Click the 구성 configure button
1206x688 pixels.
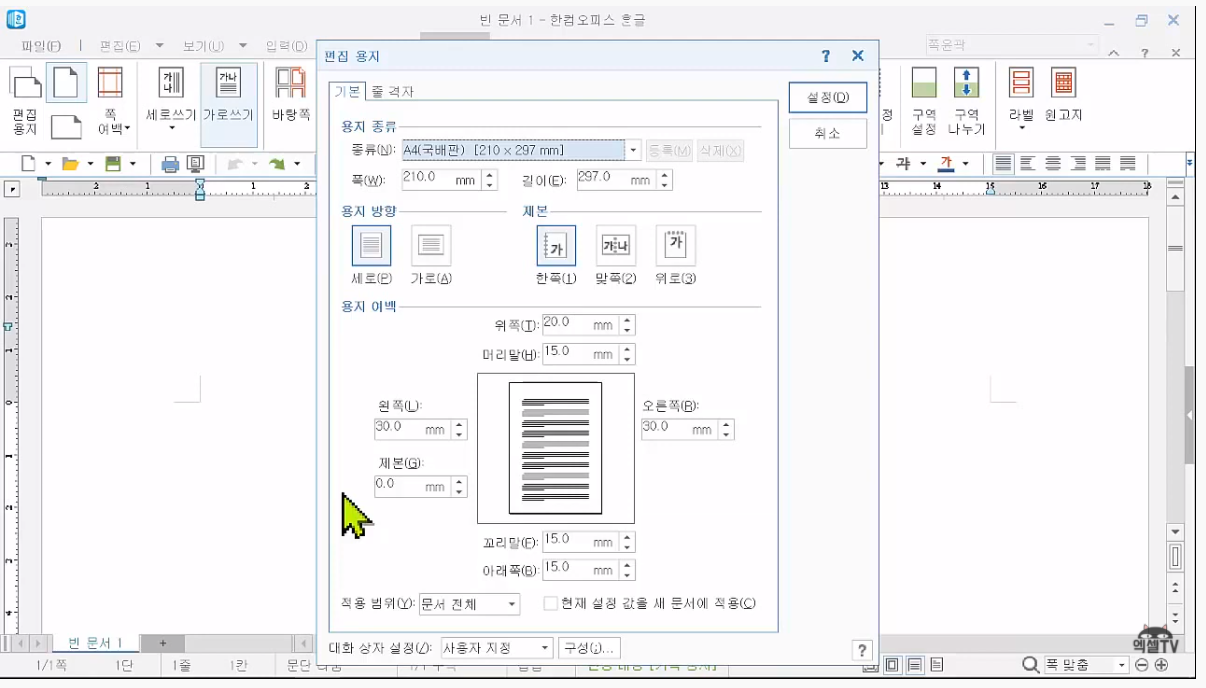pos(589,648)
